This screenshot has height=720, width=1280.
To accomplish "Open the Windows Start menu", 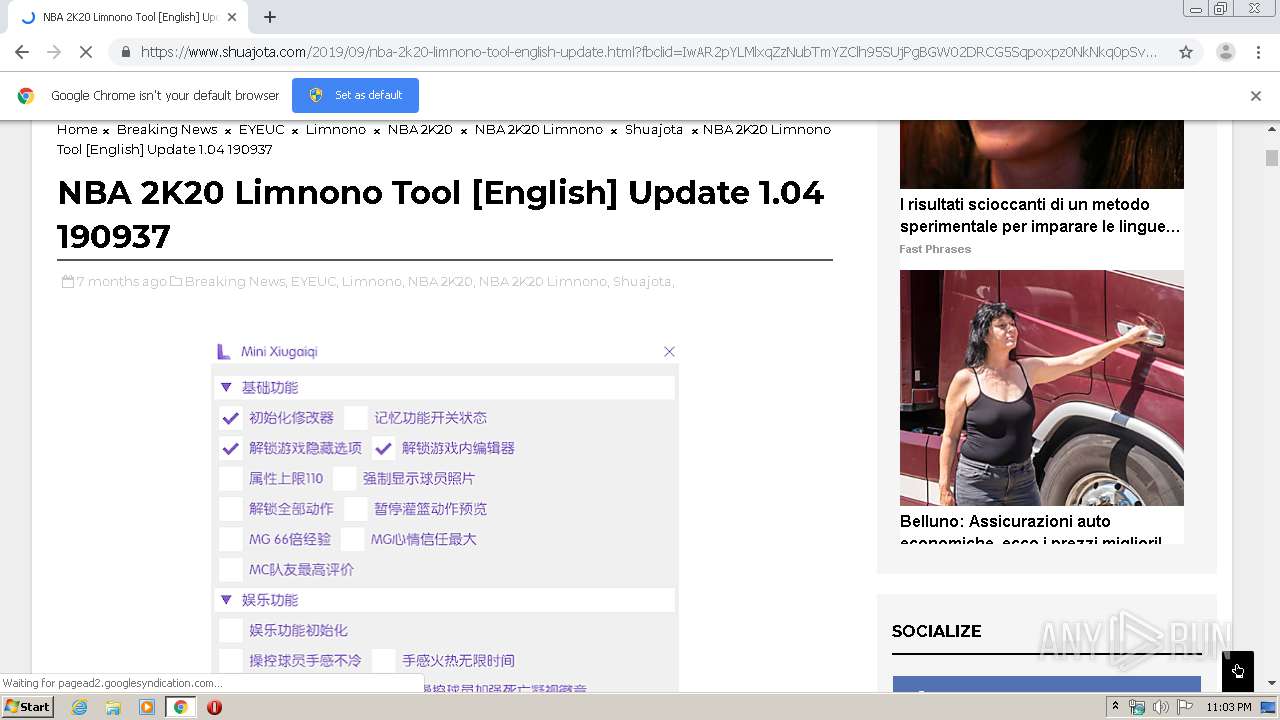I will click(27, 707).
